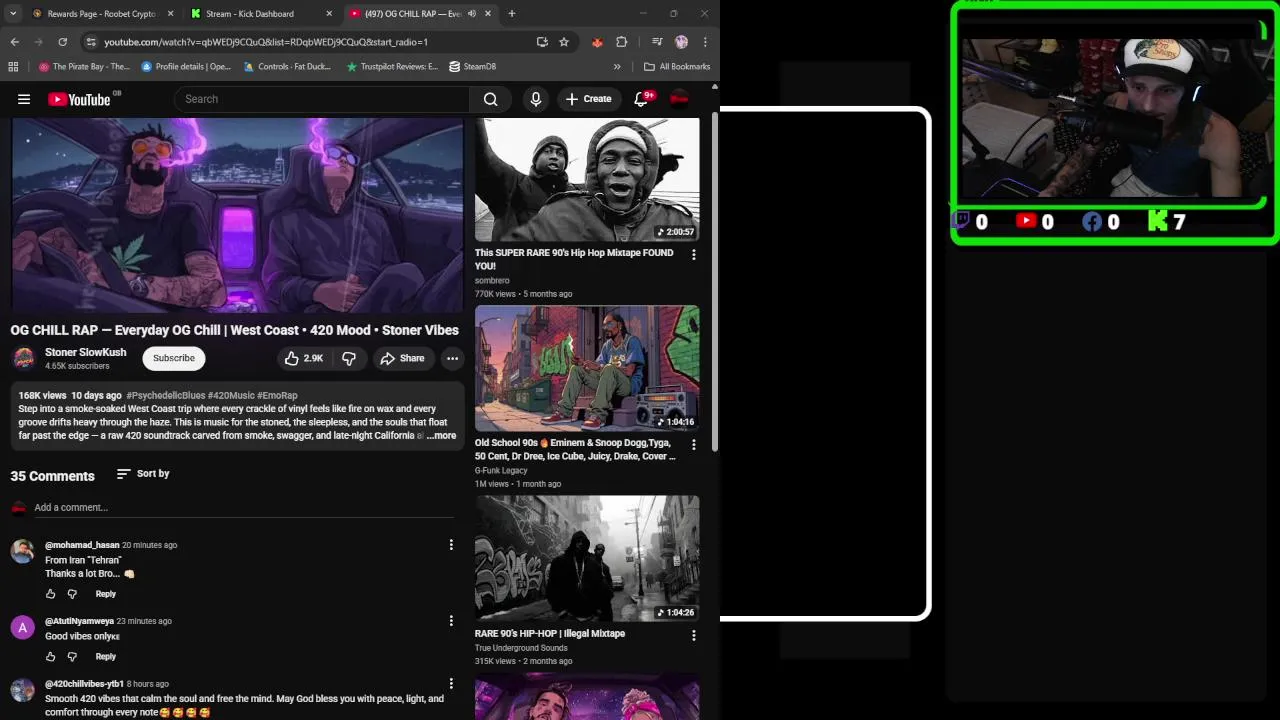Subscribe to Stoner SlowKush channel

pyautogui.click(x=174, y=358)
